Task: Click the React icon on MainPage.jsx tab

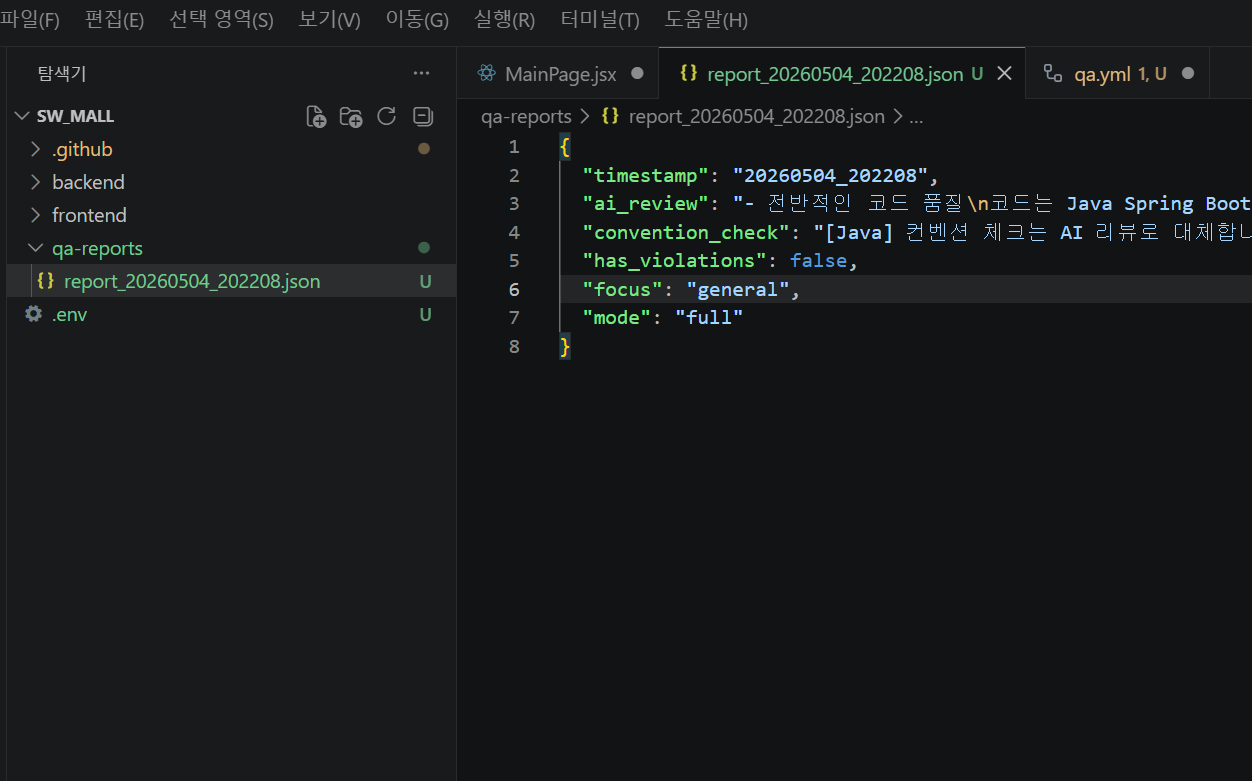Action: point(487,73)
